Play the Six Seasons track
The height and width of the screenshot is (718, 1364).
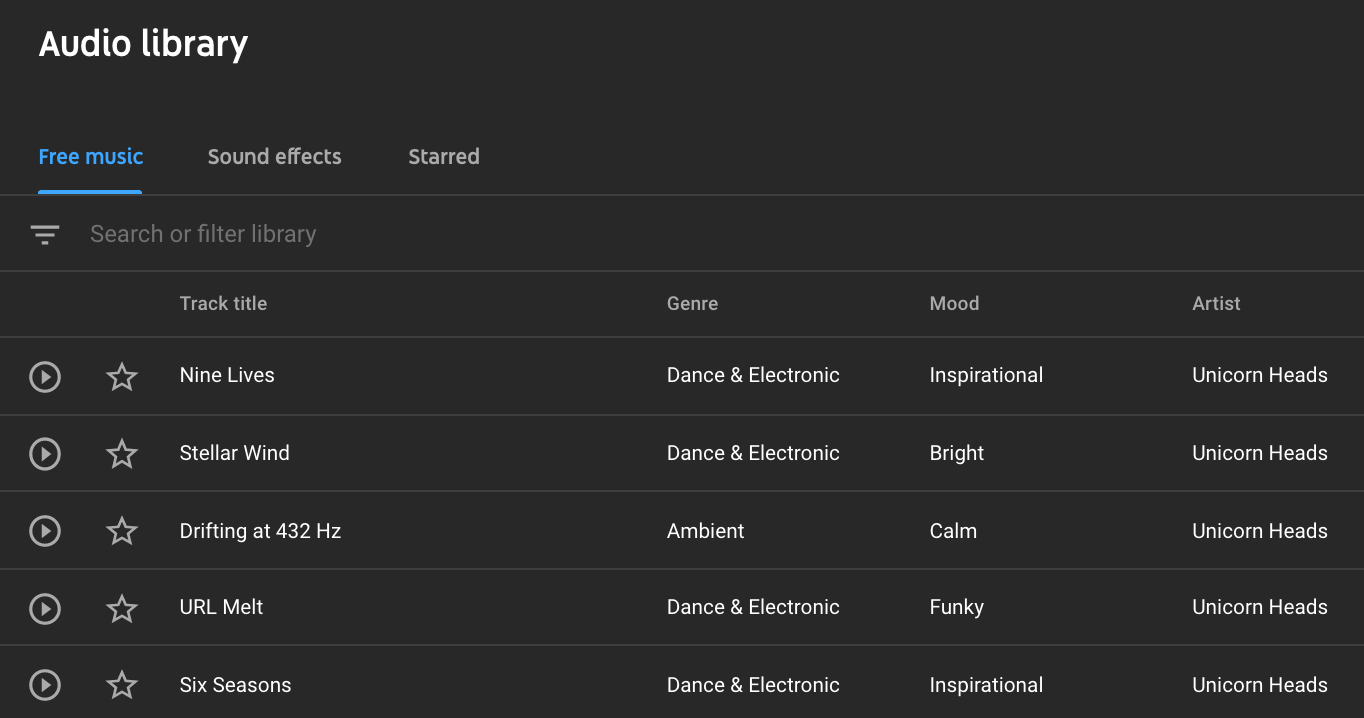45,685
